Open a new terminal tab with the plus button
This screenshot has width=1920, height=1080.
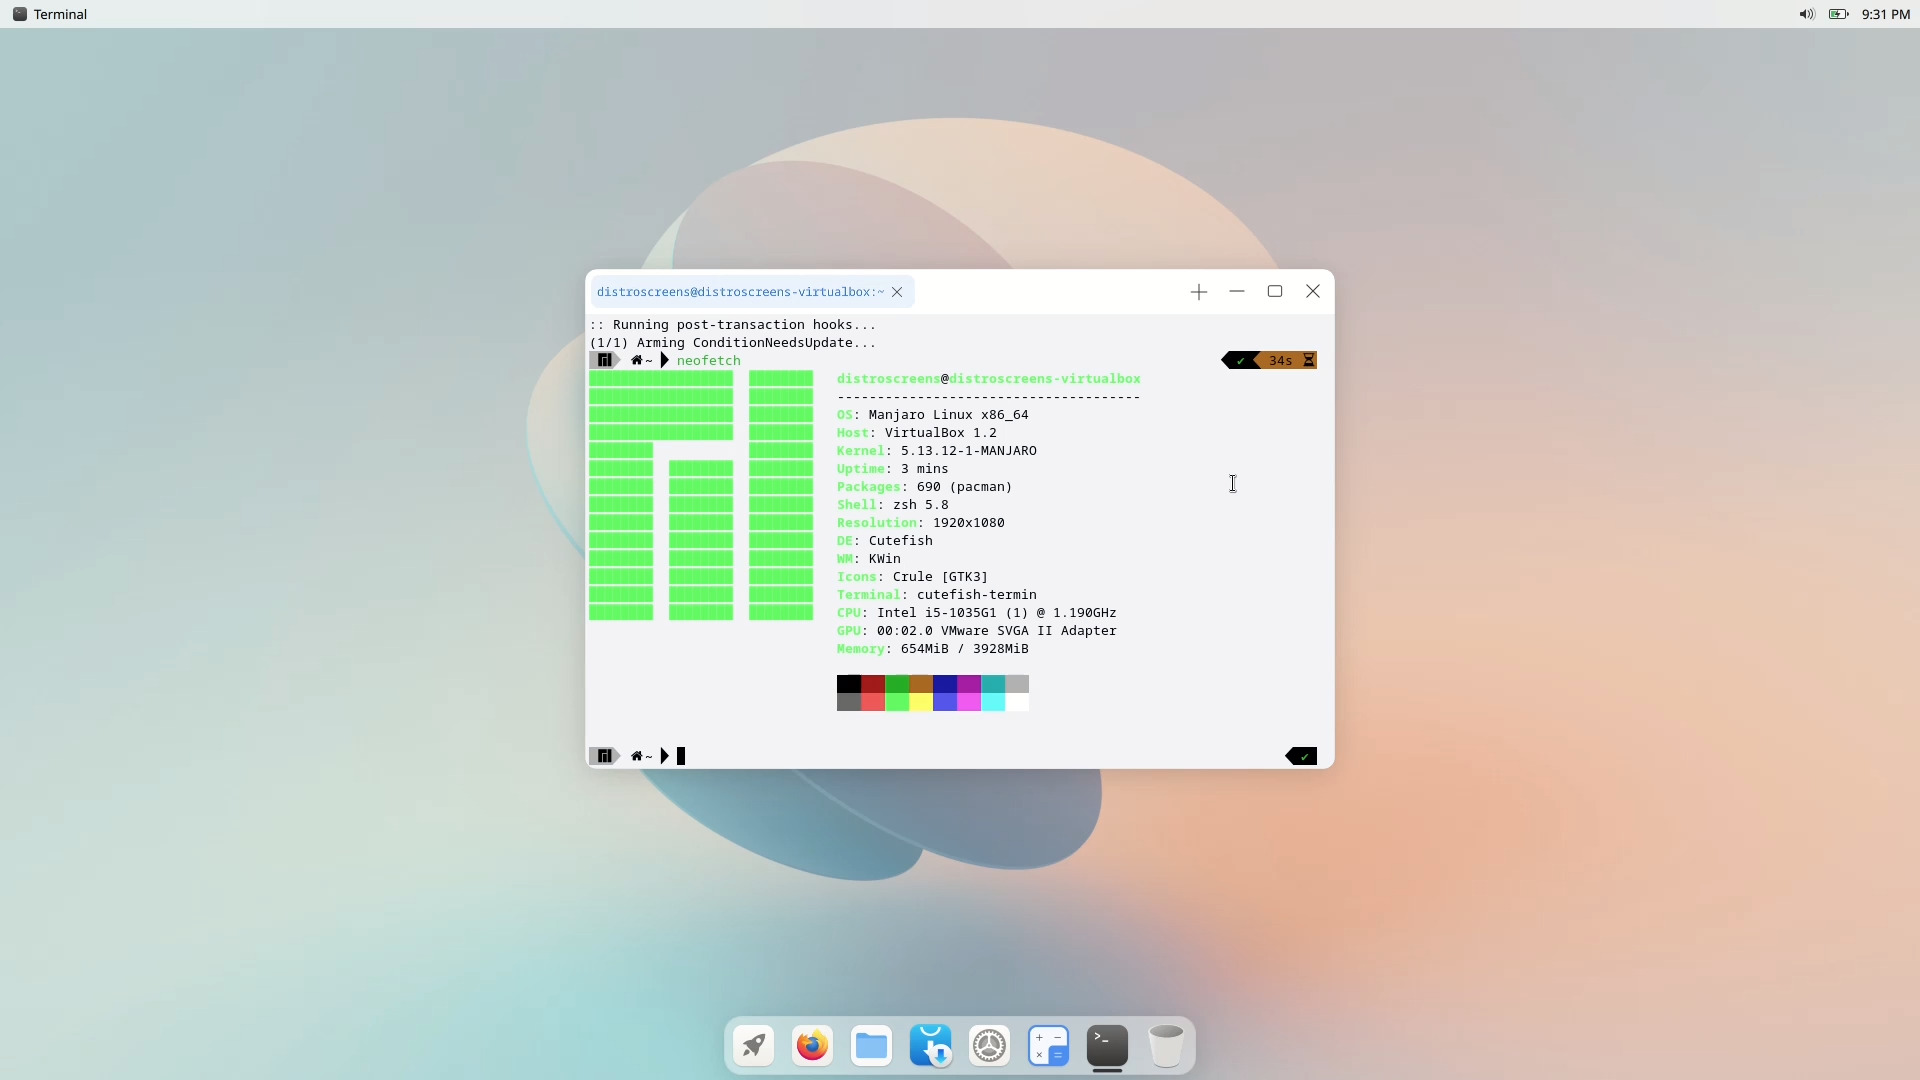click(1198, 291)
